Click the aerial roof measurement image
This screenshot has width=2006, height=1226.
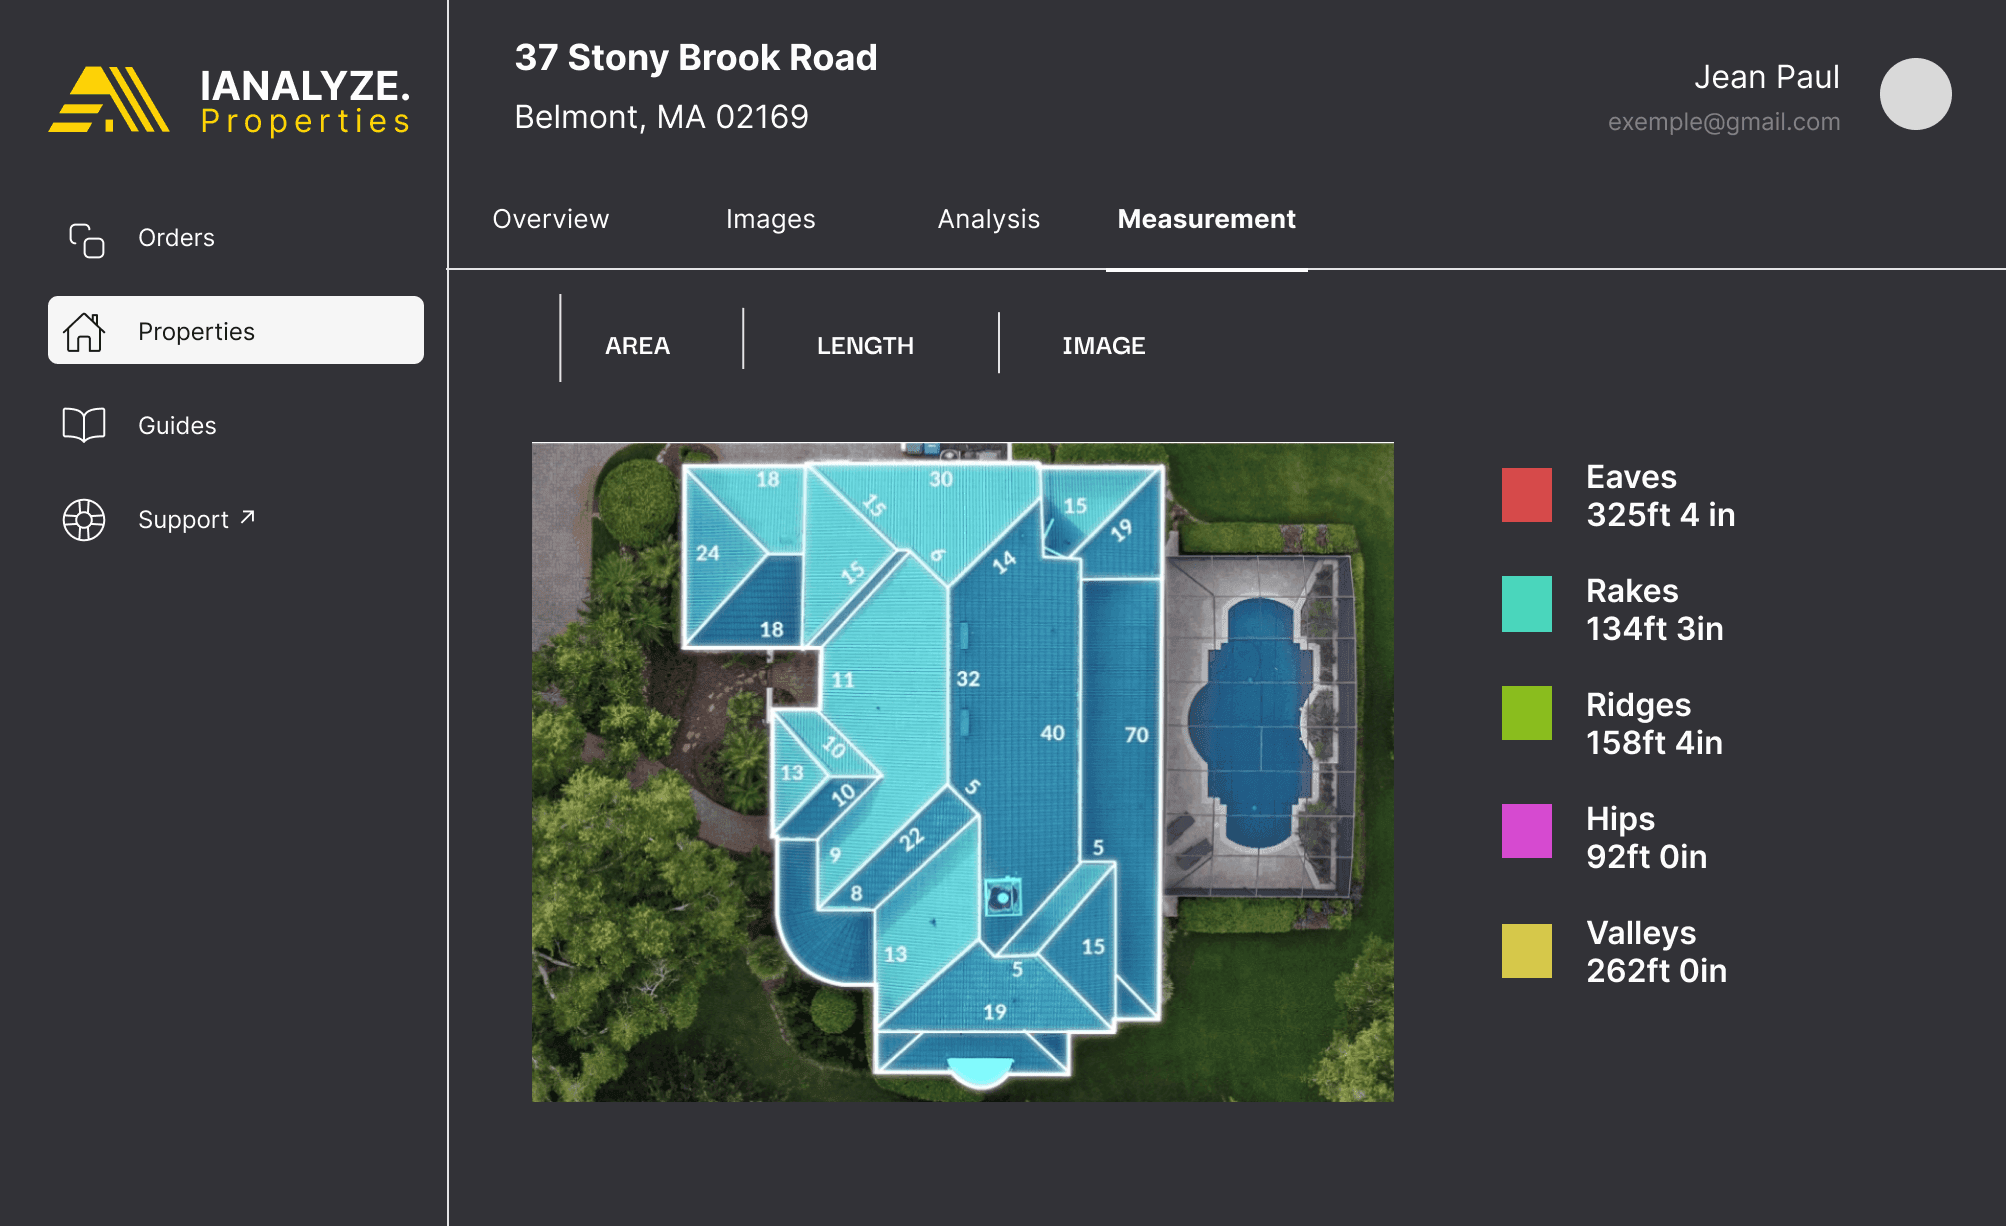(962, 772)
